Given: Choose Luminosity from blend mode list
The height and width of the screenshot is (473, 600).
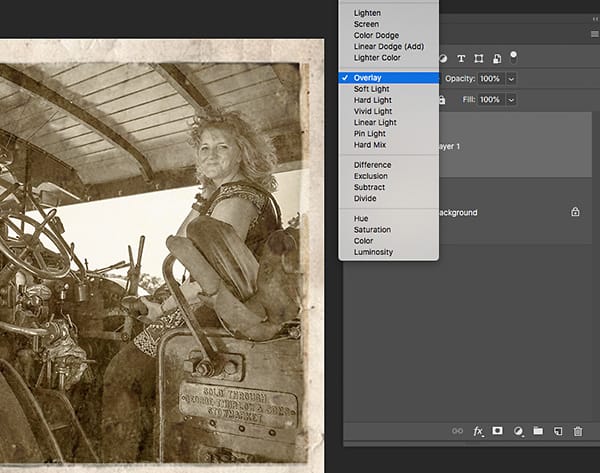Looking at the screenshot, I should point(373,252).
